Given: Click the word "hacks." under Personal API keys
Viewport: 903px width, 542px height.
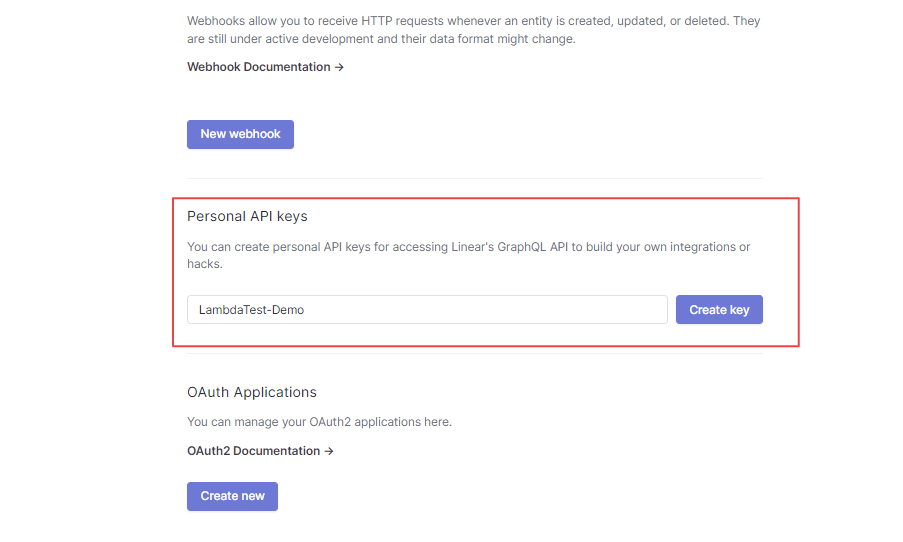Looking at the screenshot, I should point(205,264).
